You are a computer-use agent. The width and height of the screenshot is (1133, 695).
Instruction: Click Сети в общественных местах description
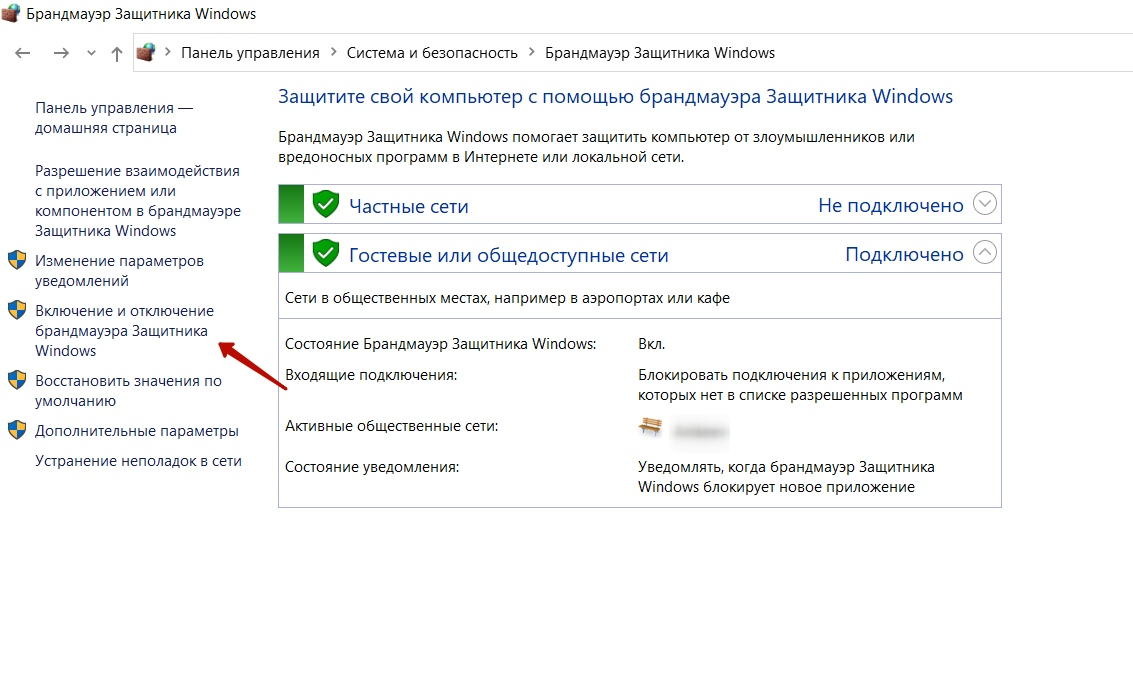click(507, 298)
